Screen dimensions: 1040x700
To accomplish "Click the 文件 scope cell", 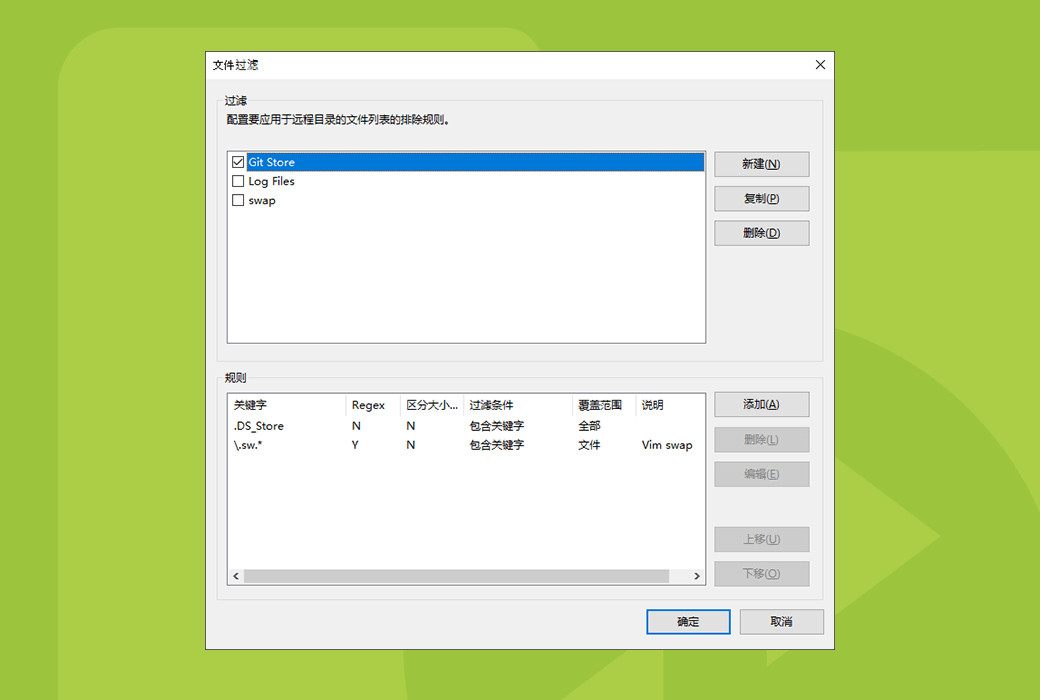I will (589, 445).
